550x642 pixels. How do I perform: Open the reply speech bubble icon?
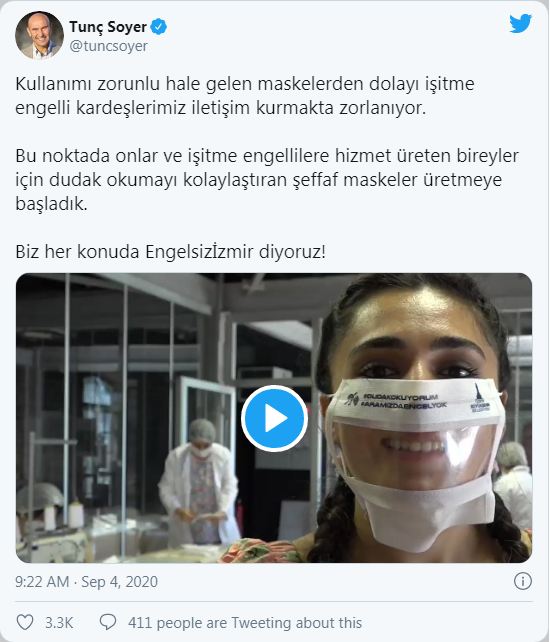pos(108,622)
